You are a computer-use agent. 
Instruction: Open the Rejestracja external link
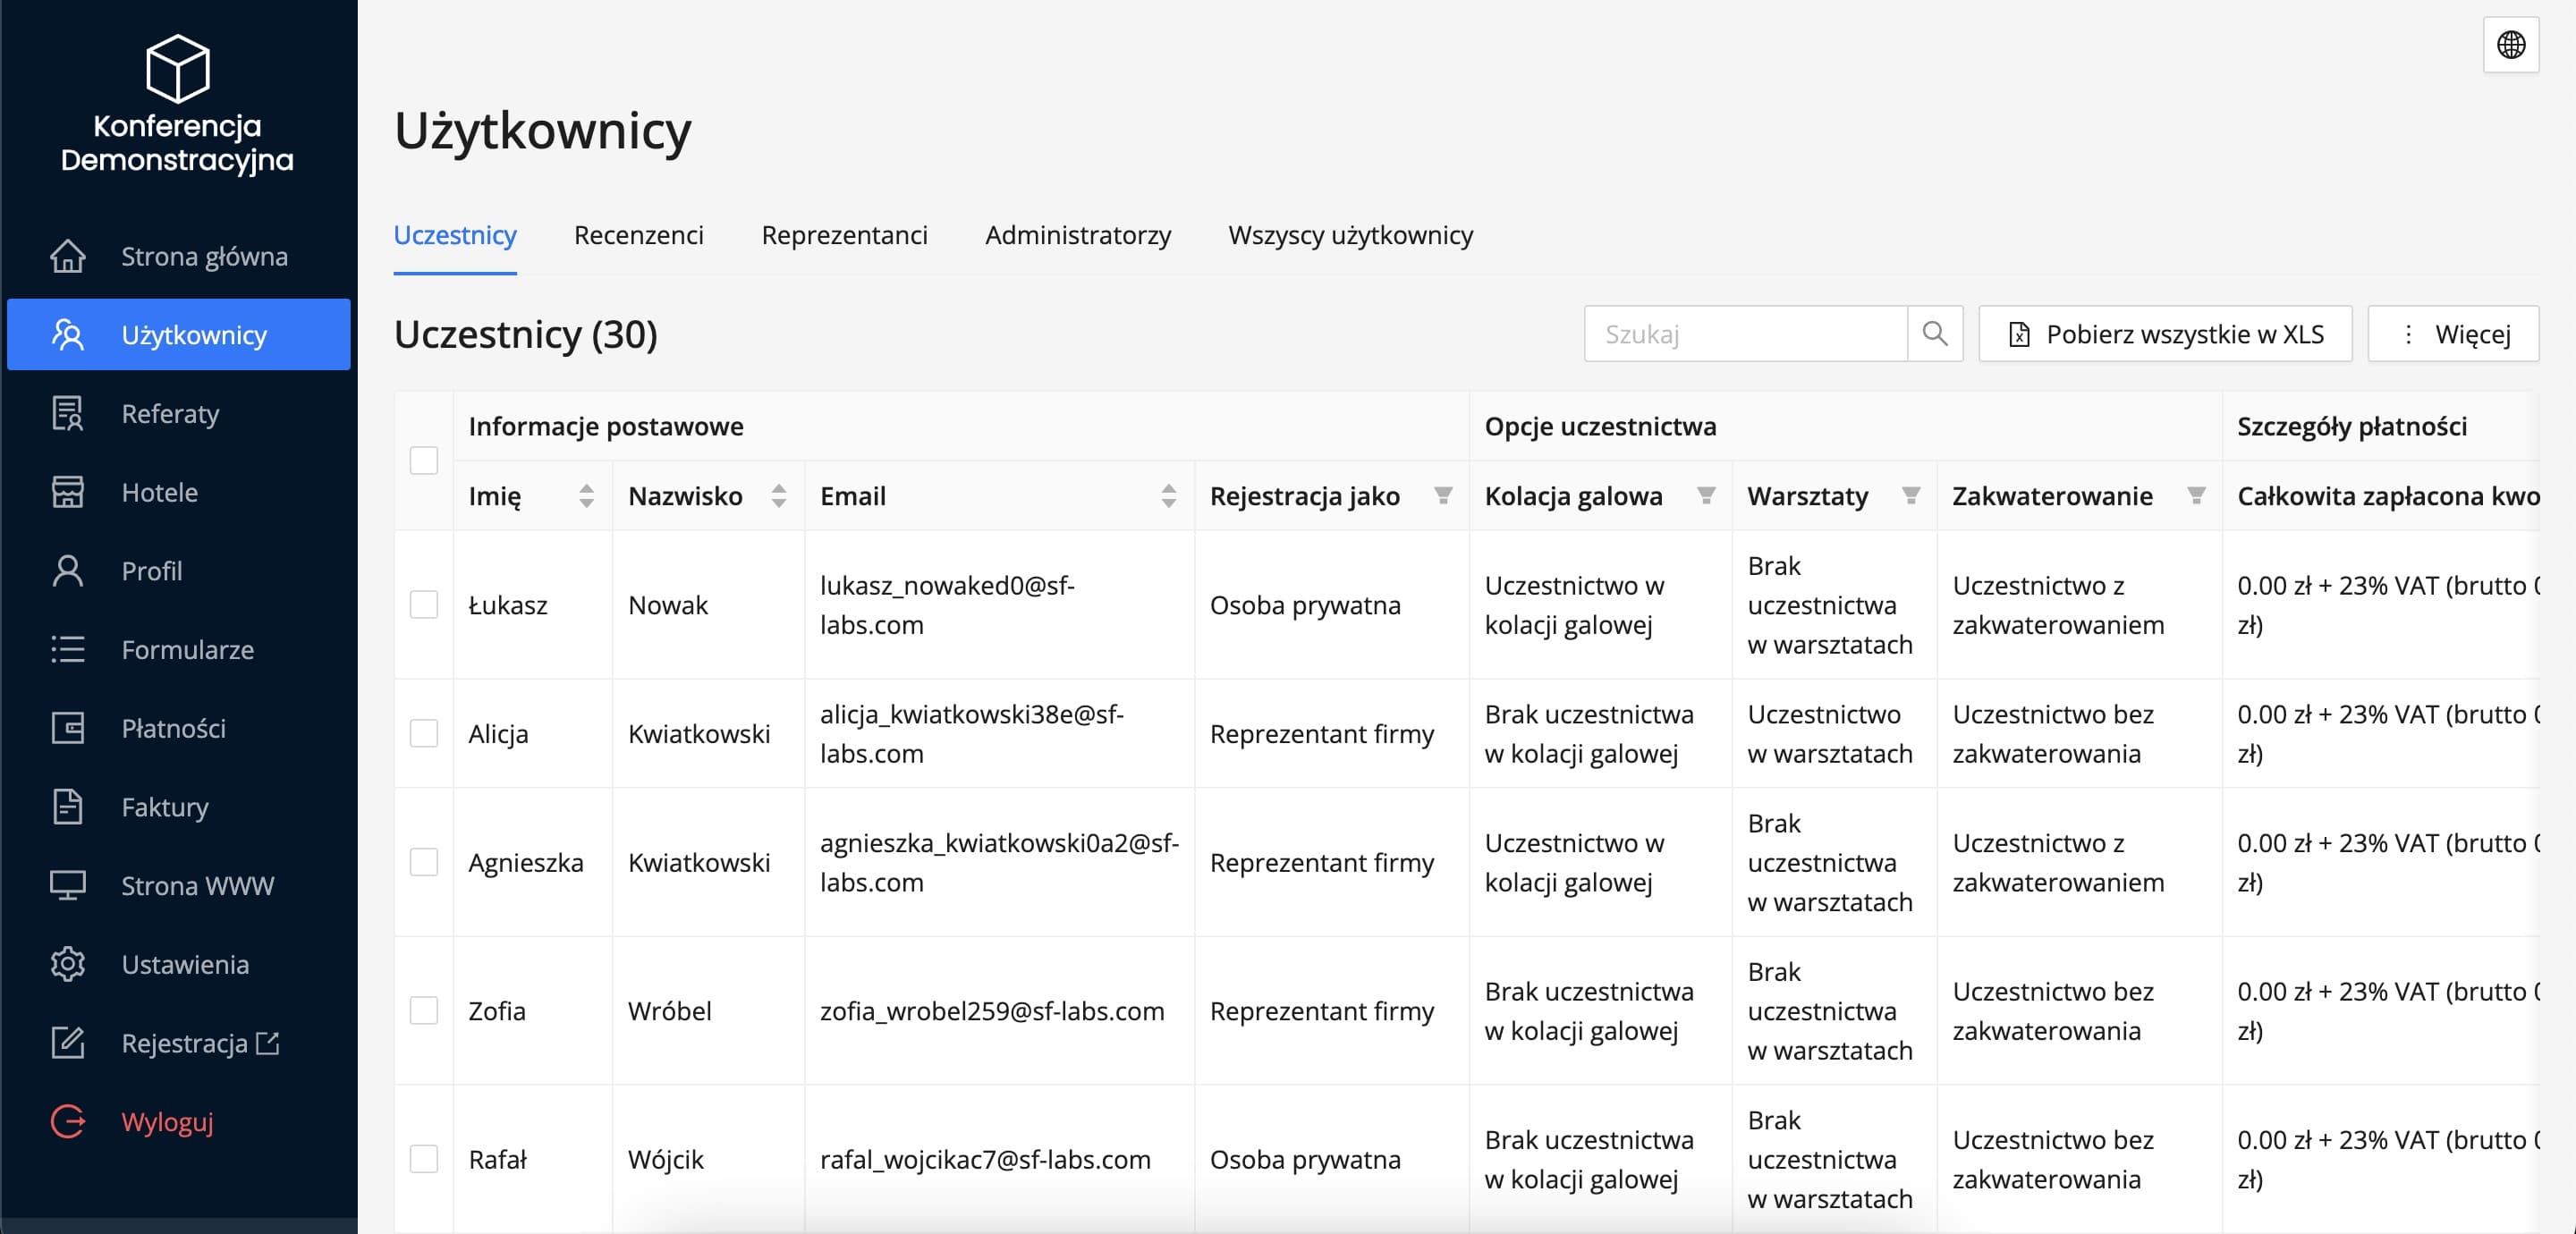coord(178,1043)
